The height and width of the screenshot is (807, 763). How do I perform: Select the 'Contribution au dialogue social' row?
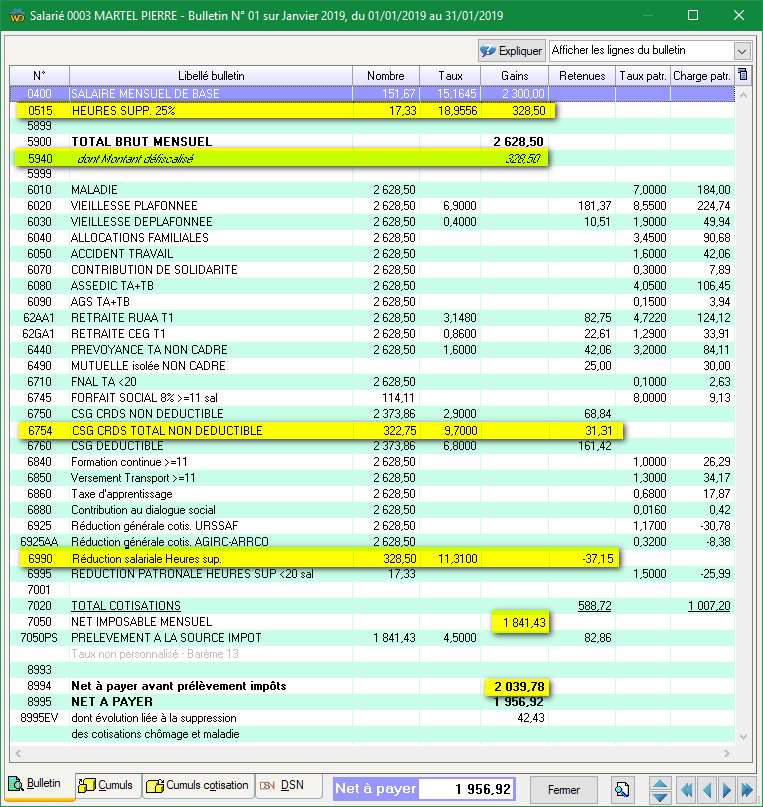click(x=372, y=510)
